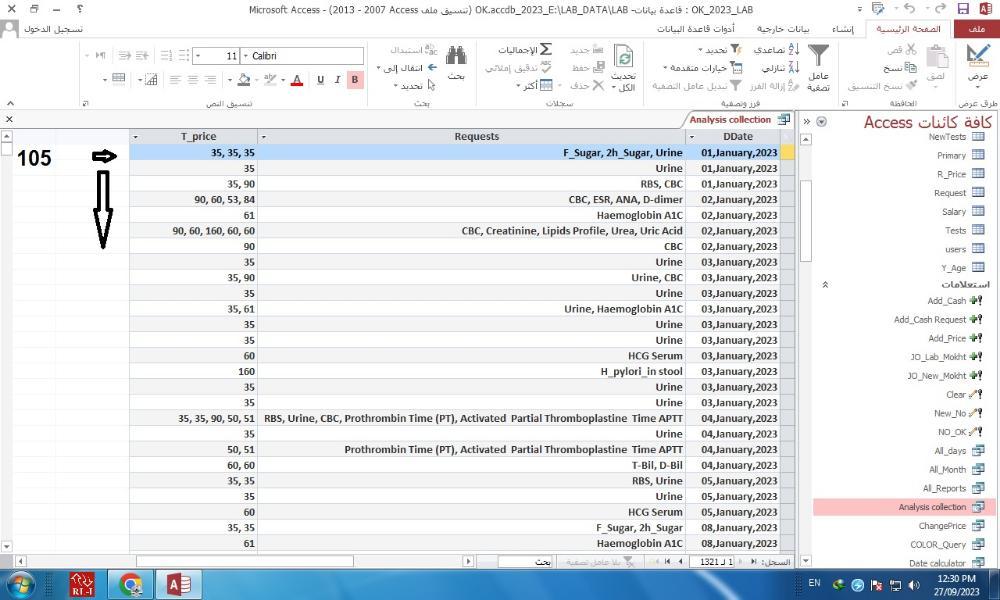Open Access from the Windows taskbar
Viewport: 1000px width, 600px height.
pos(179,585)
